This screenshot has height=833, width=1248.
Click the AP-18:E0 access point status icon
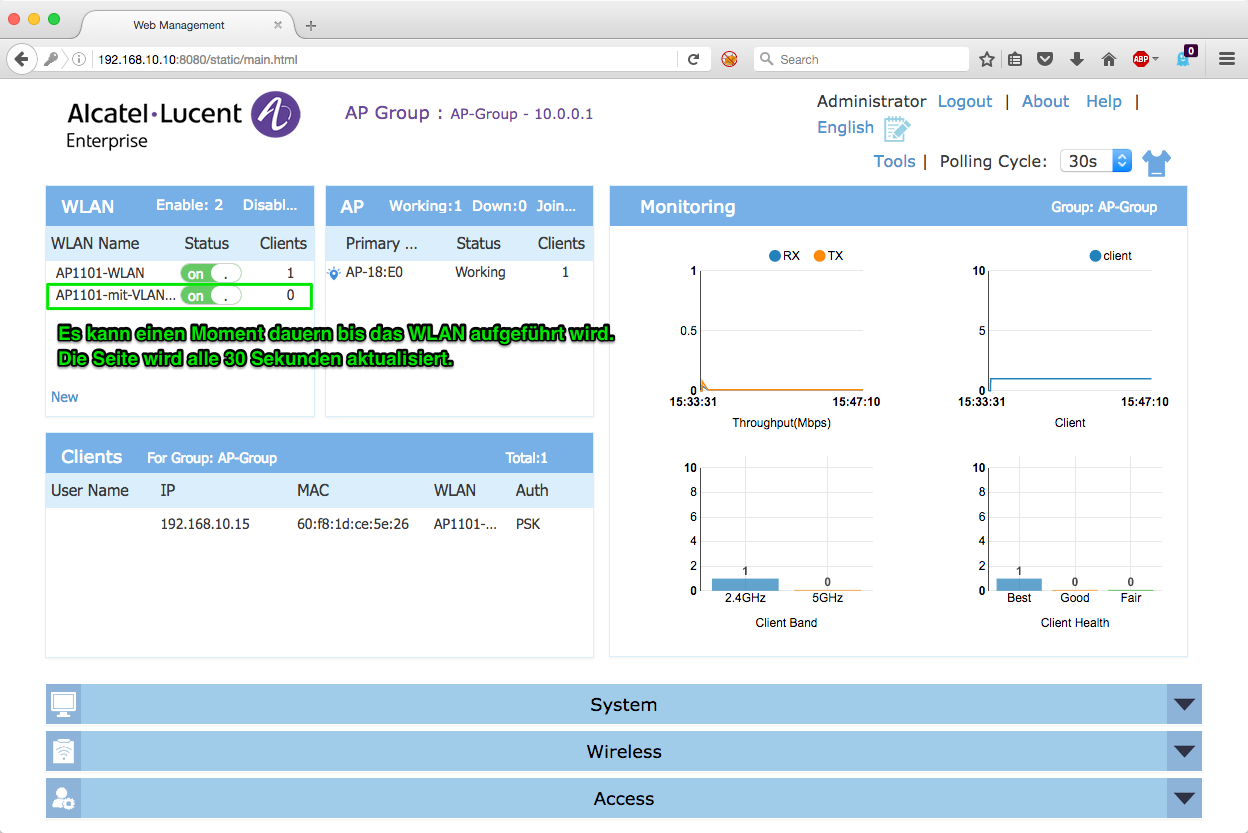(334, 273)
